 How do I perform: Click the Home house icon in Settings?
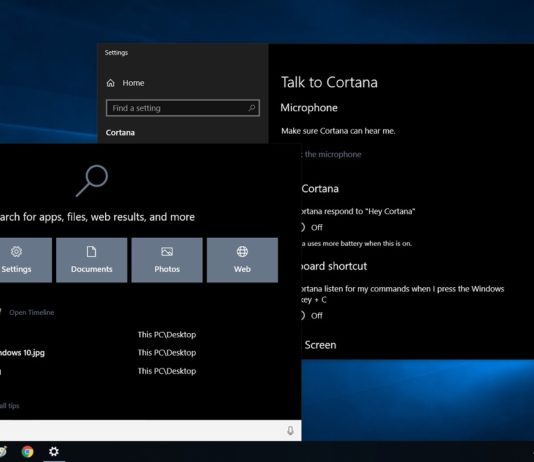pos(111,83)
